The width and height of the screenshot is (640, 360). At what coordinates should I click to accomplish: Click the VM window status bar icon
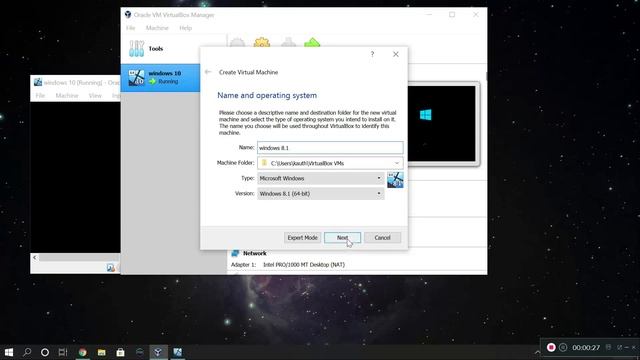111,268
